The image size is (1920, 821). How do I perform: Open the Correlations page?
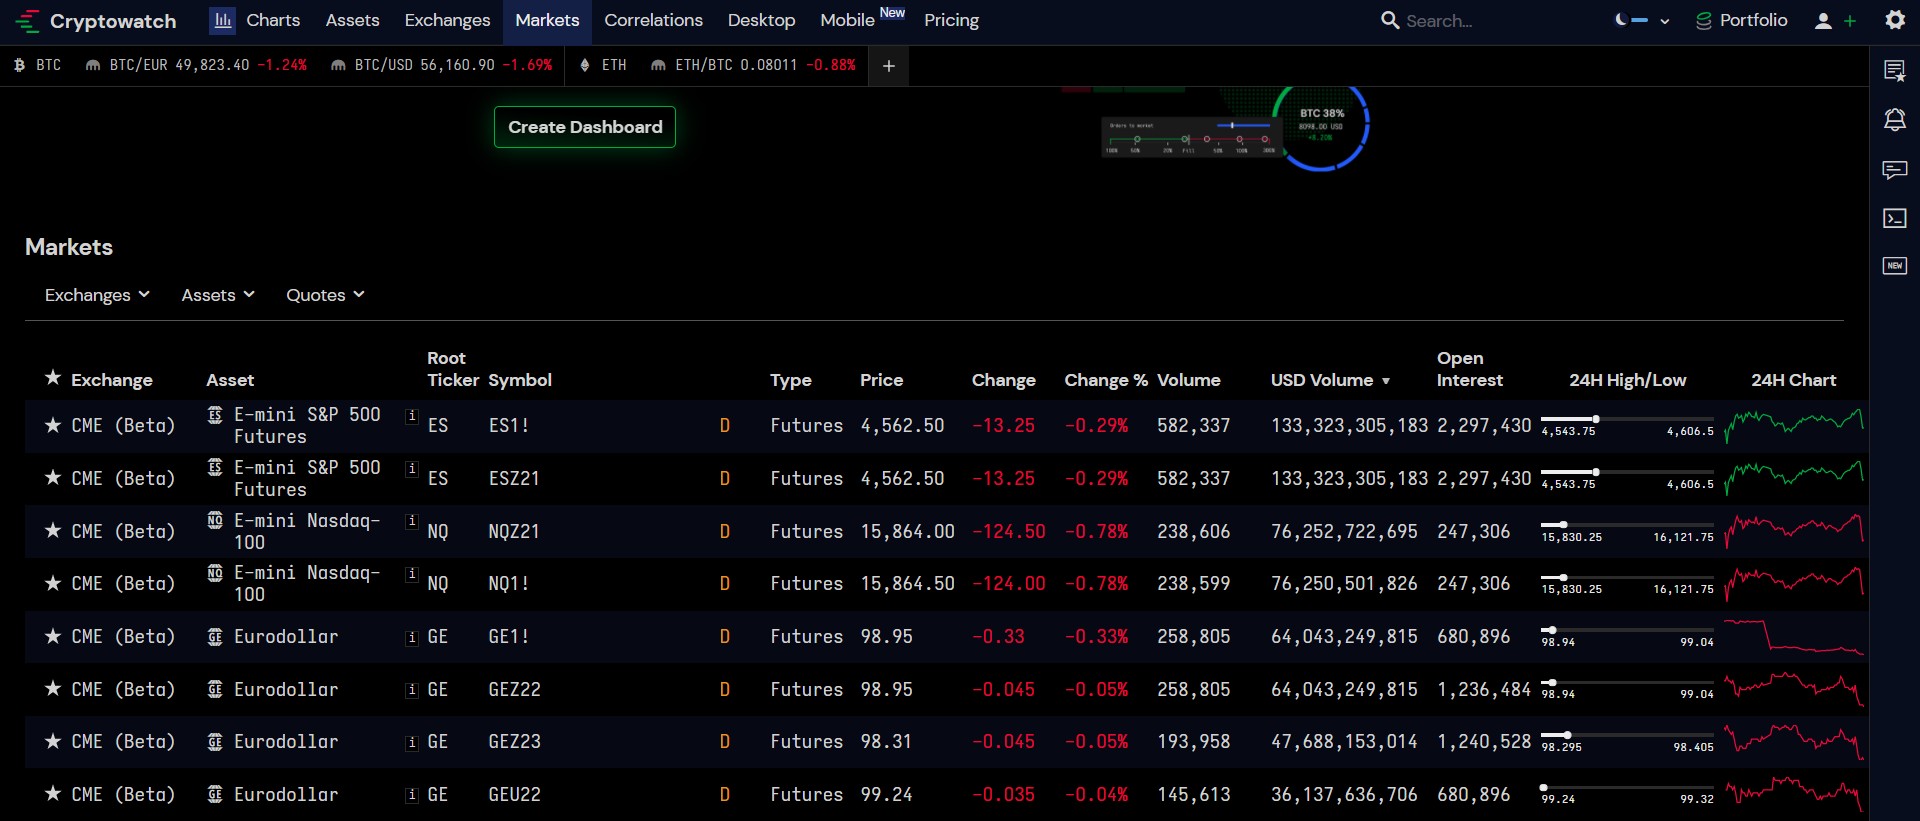tap(653, 21)
